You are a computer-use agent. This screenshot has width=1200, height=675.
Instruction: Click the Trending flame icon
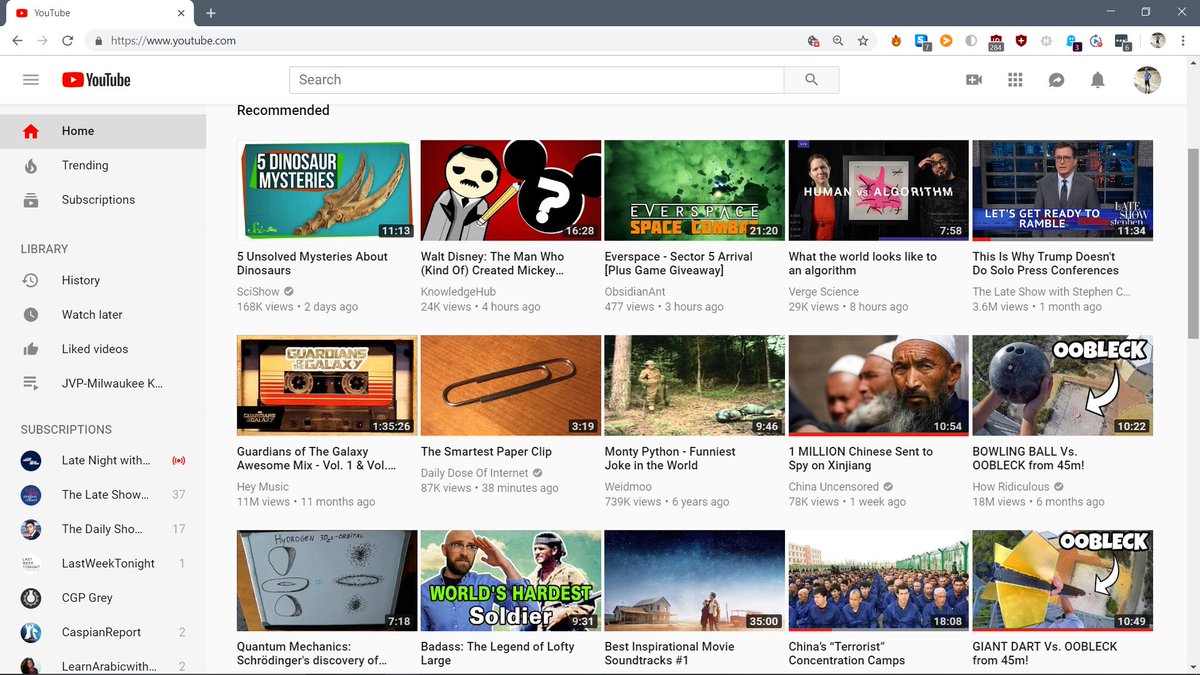pyautogui.click(x=31, y=166)
